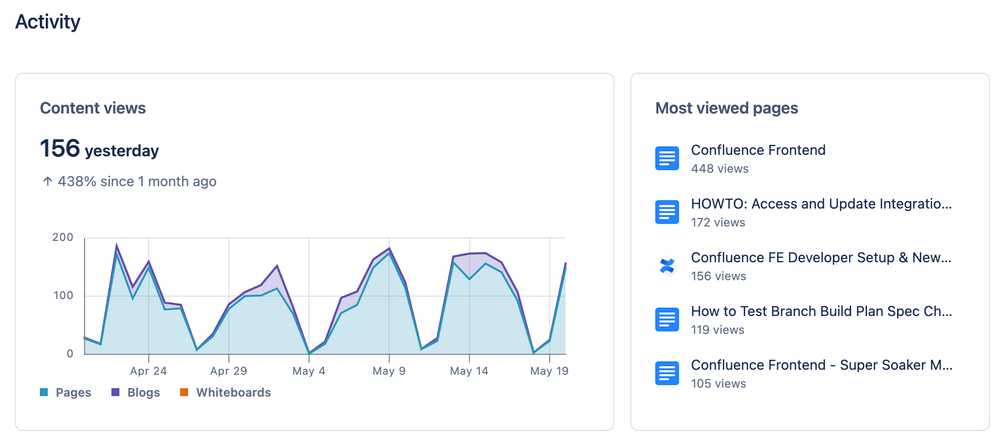Click the Super Soaker page icon
This screenshot has height=441, width=998.
pos(667,373)
